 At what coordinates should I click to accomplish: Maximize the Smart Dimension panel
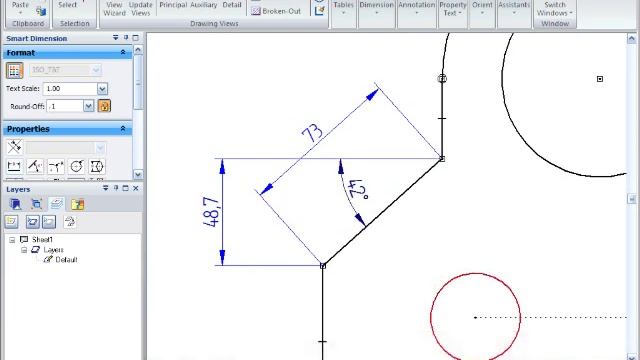point(136,38)
